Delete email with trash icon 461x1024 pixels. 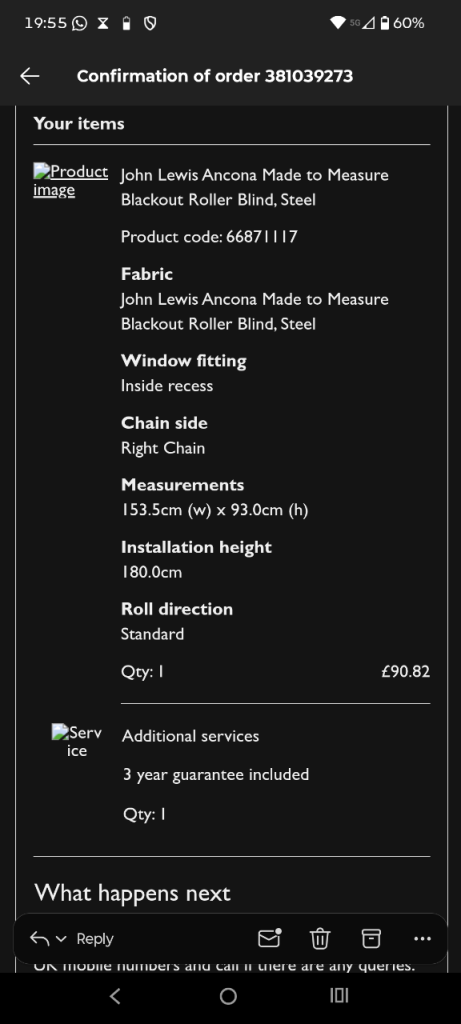pyautogui.click(x=319, y=939)
